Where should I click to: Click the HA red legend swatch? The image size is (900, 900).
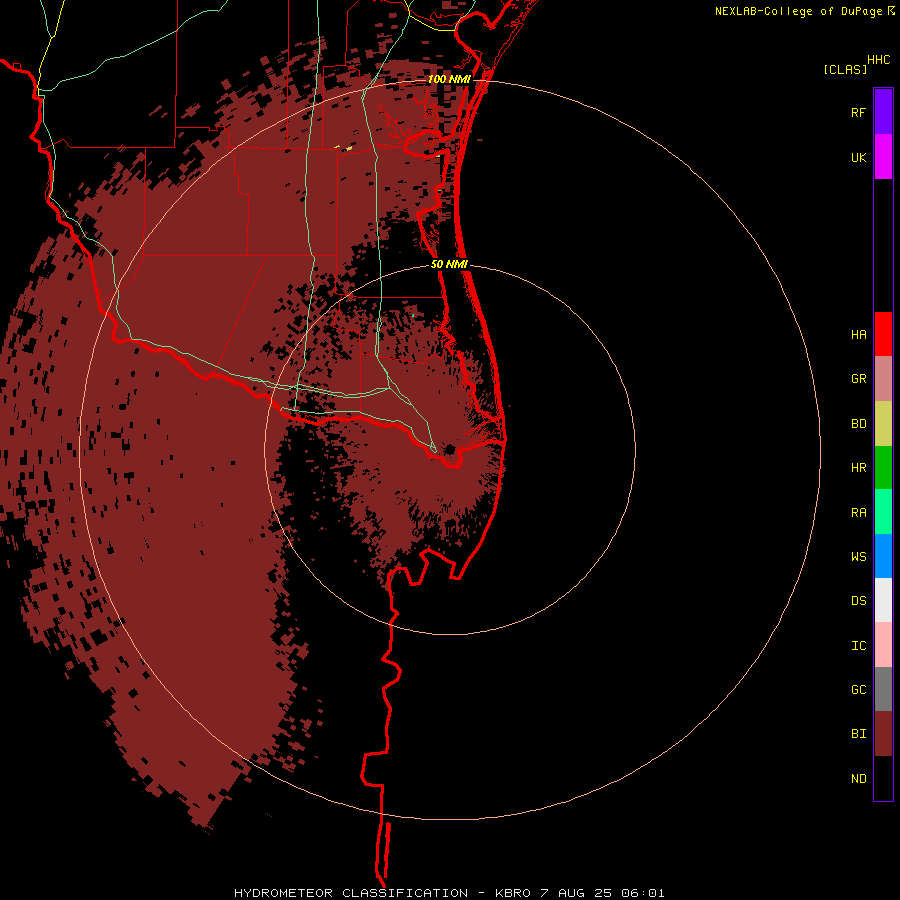[883, 334]
